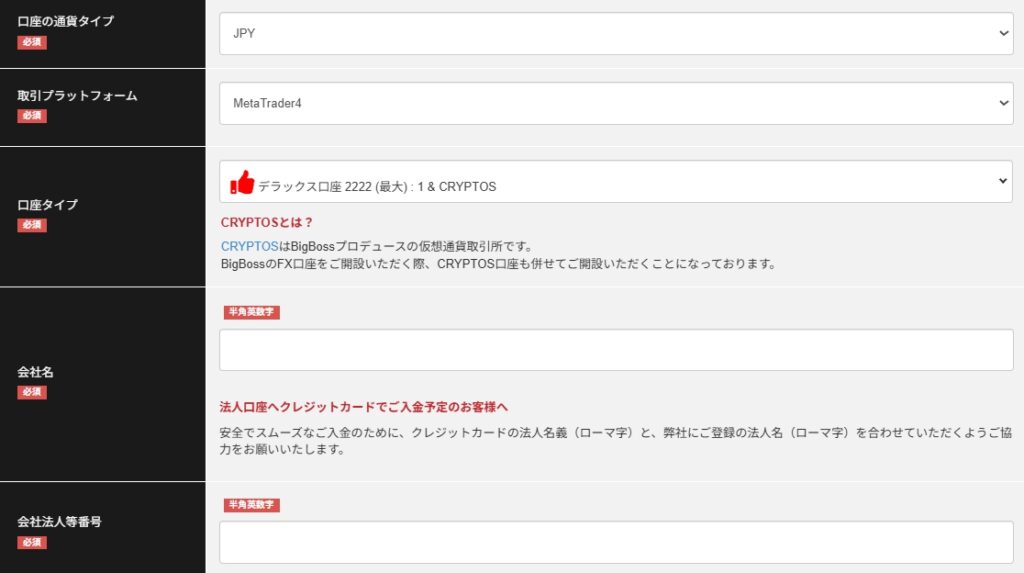Screen dimensions: 1024x573
Task: Open the JPY account currency dropdown
Action: tap(616, 33)
